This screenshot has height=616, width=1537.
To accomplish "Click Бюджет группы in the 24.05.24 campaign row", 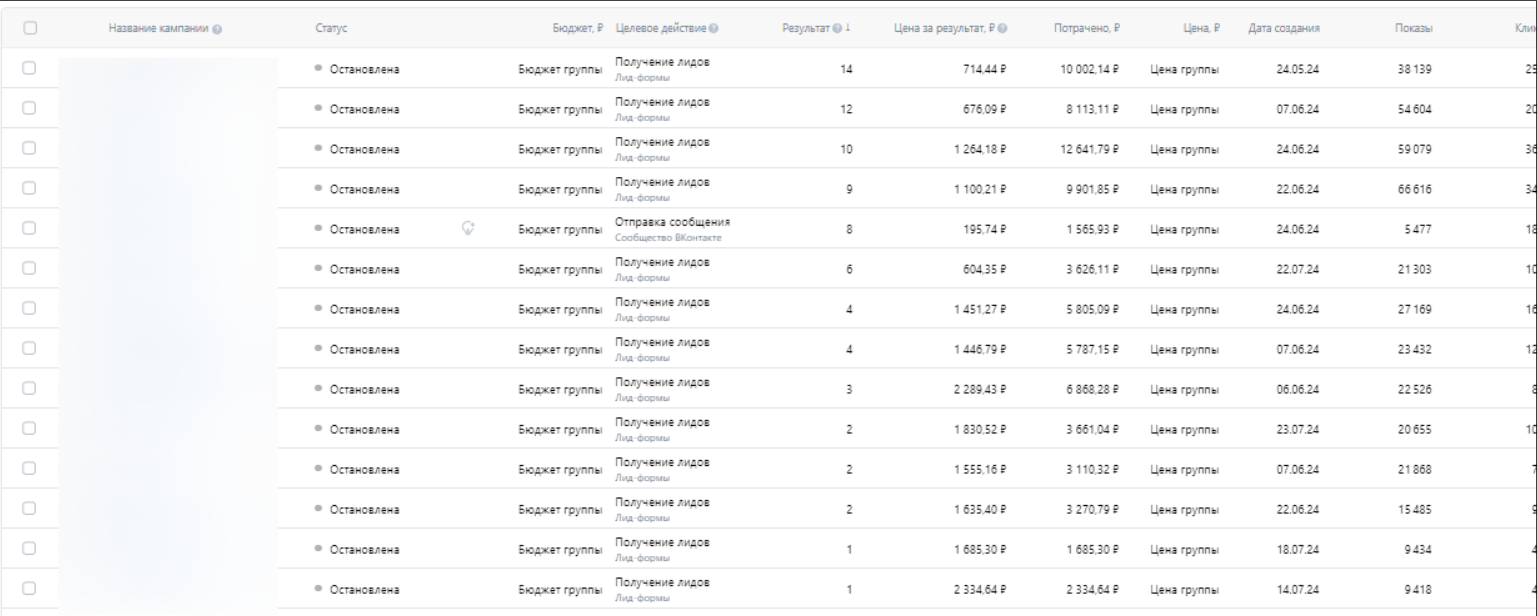I will click(x=560, y=69).
